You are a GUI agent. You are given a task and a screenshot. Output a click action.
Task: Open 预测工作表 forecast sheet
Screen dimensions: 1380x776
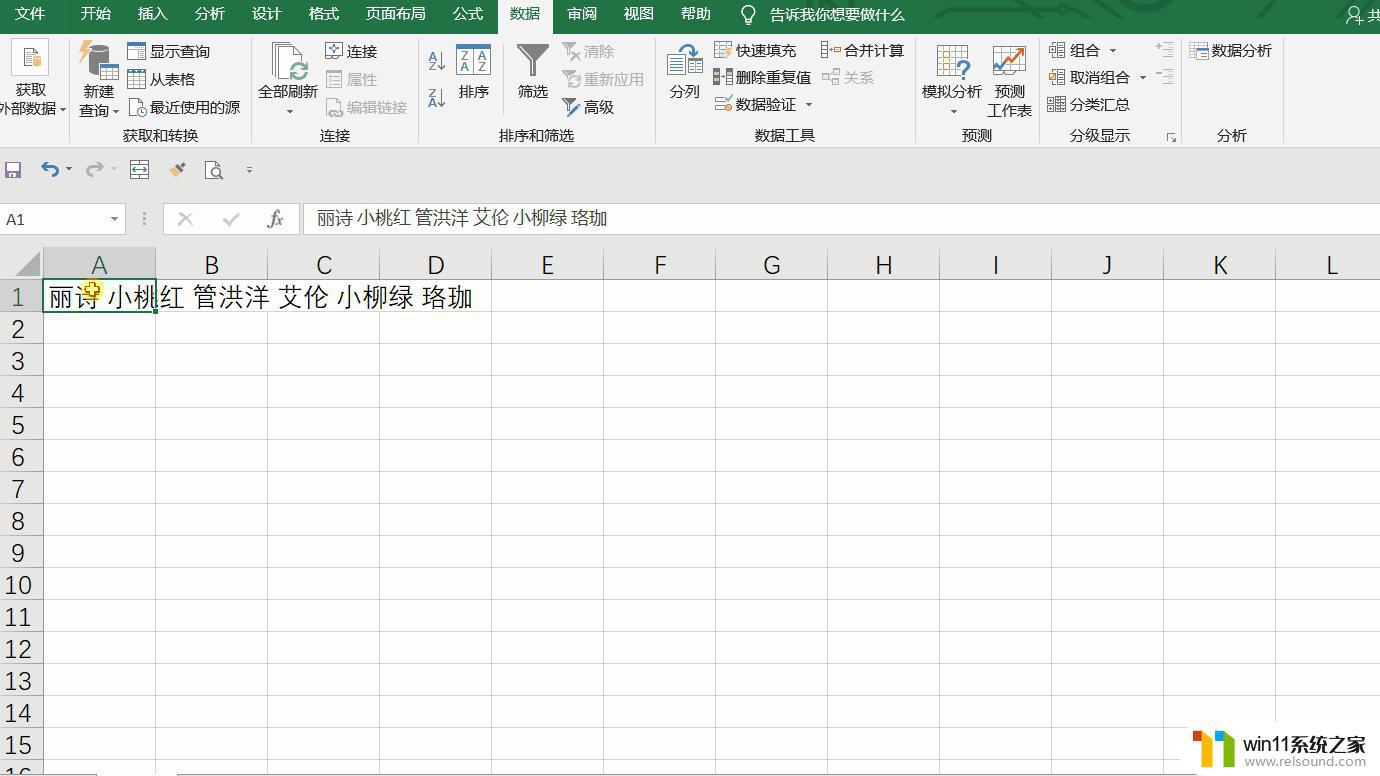[x=1009, y=81]
